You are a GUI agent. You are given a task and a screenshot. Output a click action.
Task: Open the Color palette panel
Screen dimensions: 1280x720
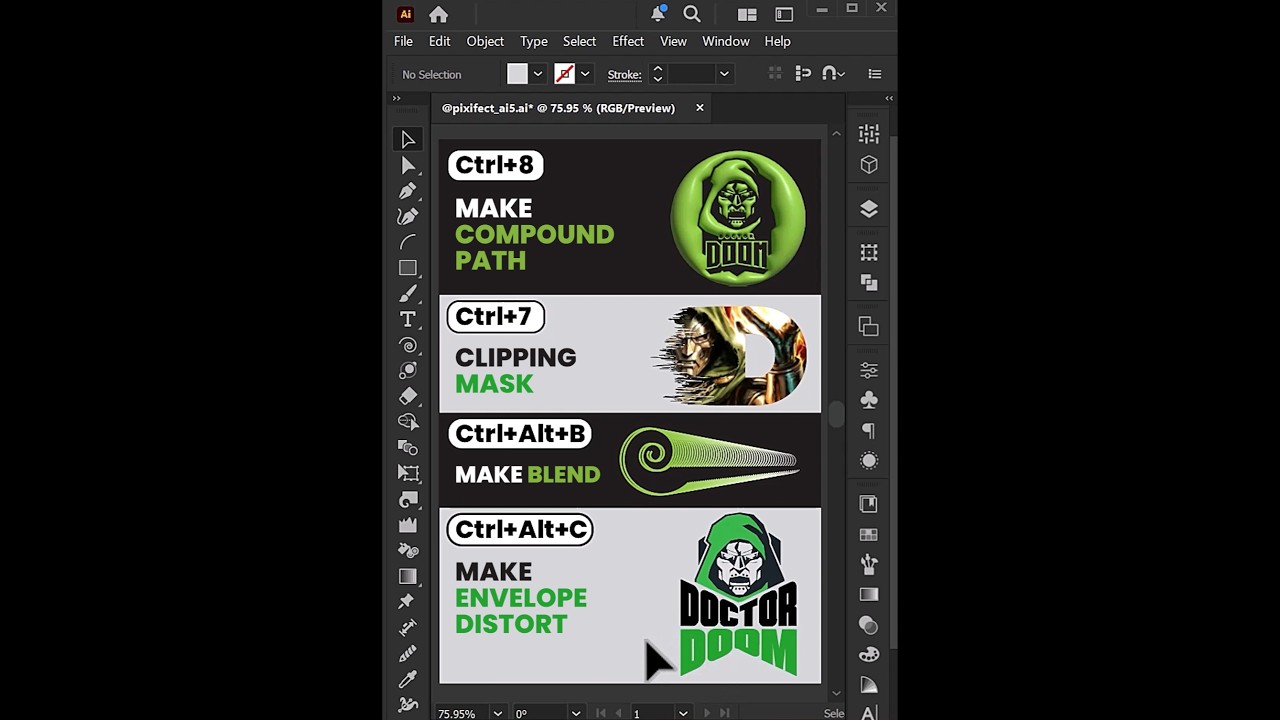click(x=869, y=655)
